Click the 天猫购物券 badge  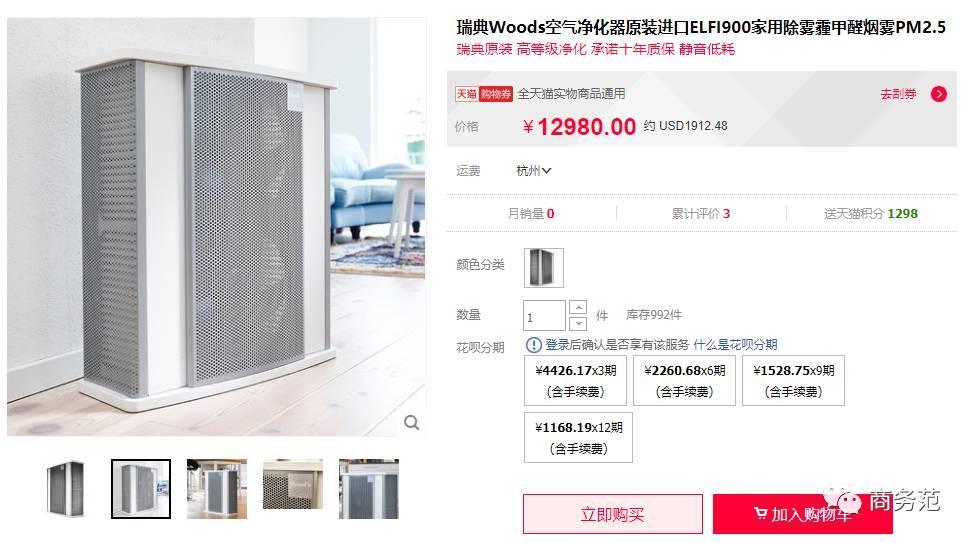(484, 94)
